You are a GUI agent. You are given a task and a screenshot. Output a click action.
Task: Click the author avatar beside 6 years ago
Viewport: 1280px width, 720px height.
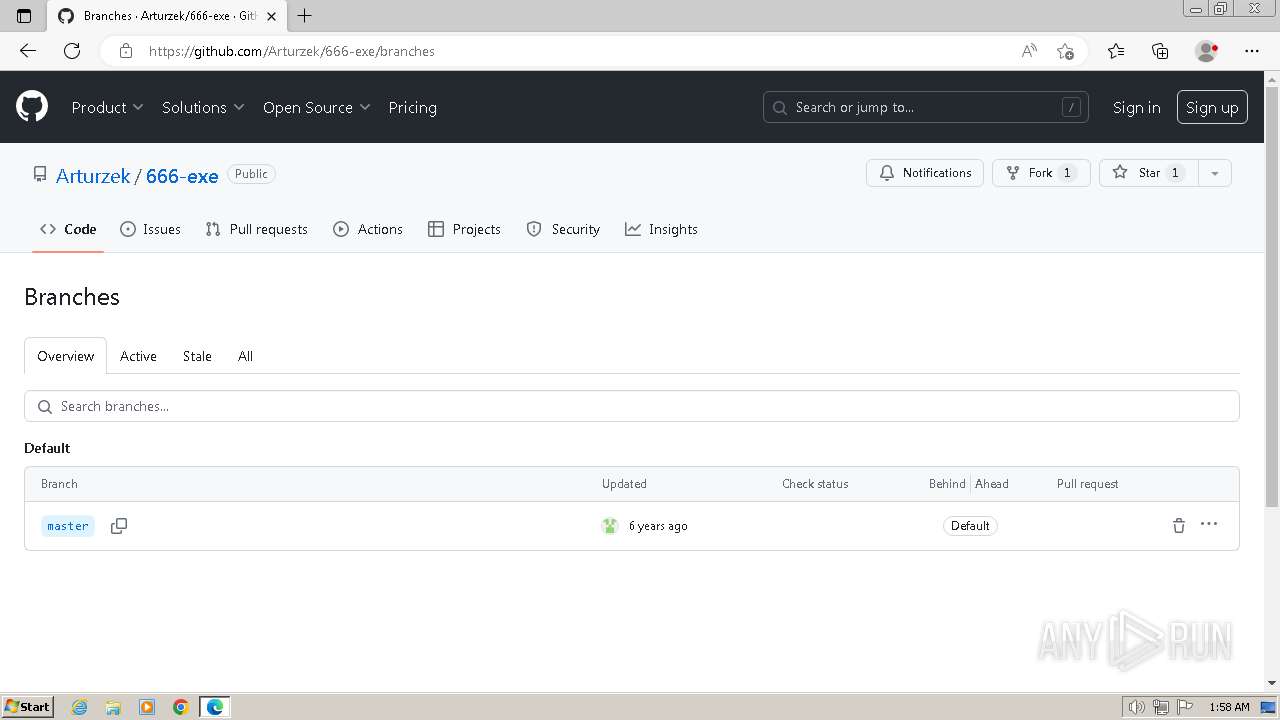click(x=610, y=526)
